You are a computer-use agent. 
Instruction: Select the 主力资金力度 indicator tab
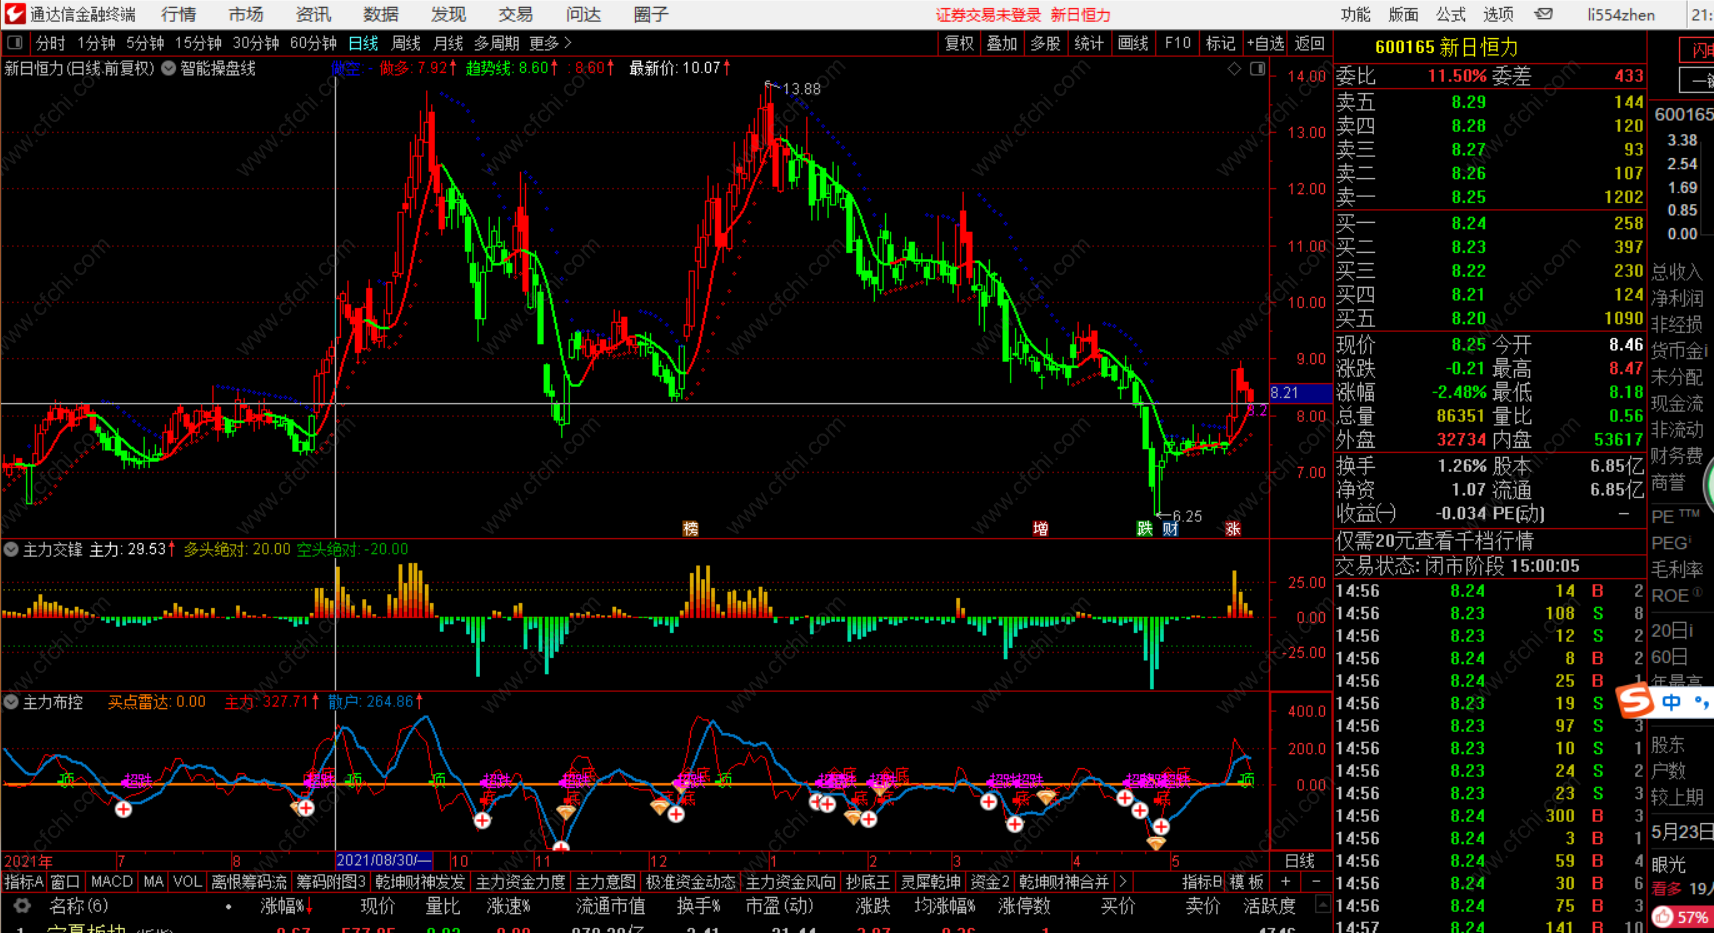pos(520,882)
